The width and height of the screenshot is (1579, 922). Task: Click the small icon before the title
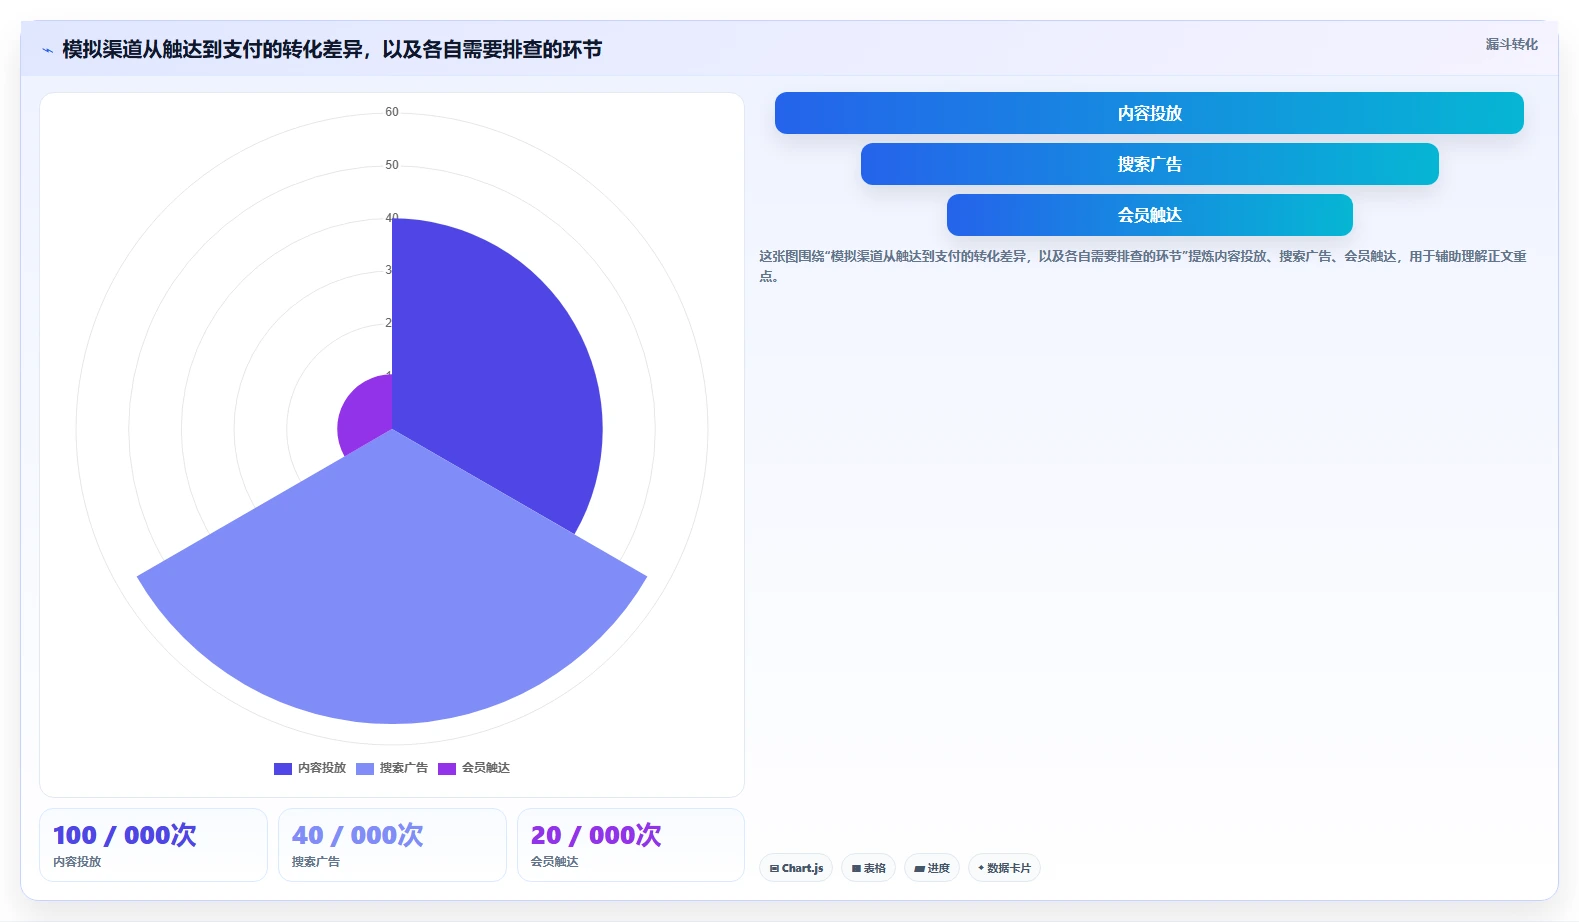click(x=47, y=50)
